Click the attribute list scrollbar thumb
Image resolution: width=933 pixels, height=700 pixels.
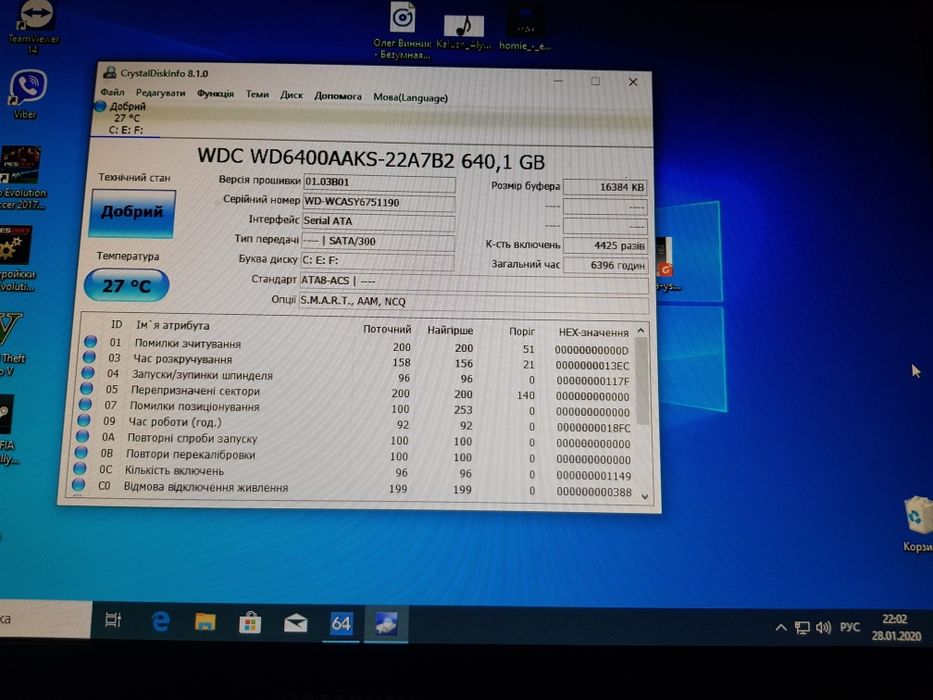(642, 380)
